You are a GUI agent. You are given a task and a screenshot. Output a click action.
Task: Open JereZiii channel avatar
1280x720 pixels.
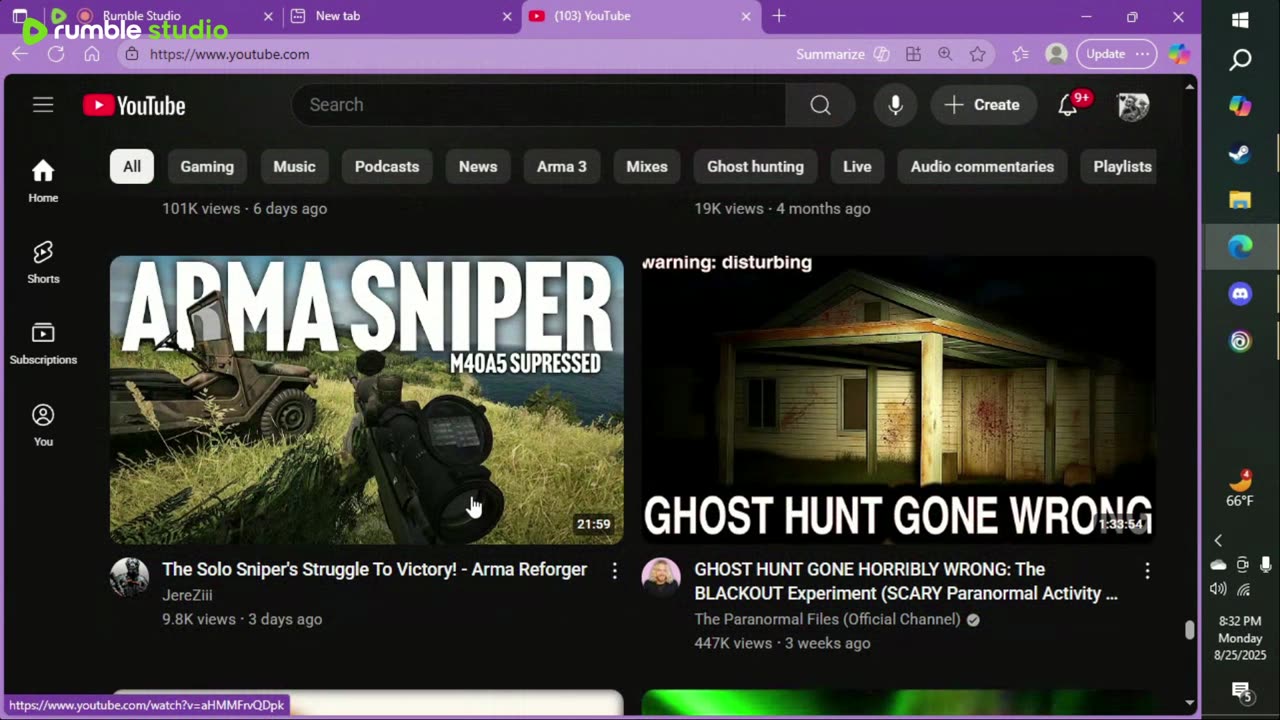129,578
